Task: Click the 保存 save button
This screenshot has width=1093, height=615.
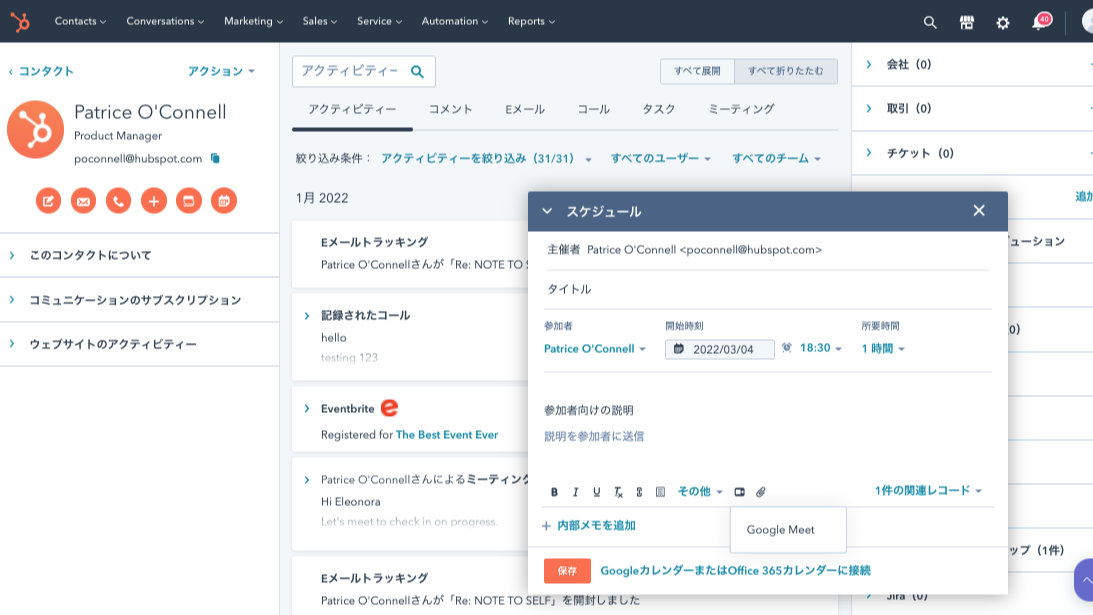Action: coord(566,570)
